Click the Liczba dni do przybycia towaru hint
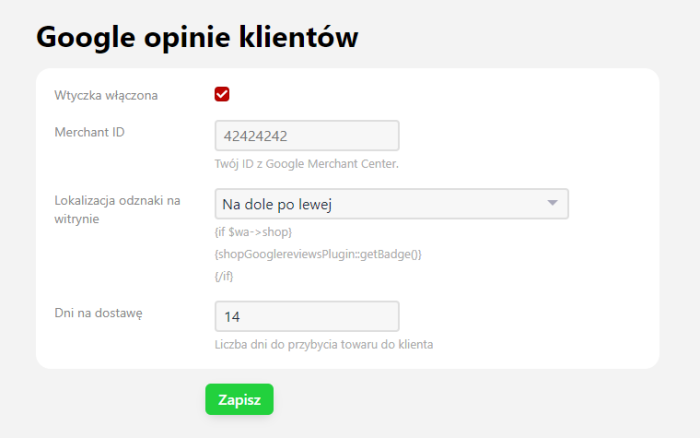700x438 pixels. click(324, 345)
